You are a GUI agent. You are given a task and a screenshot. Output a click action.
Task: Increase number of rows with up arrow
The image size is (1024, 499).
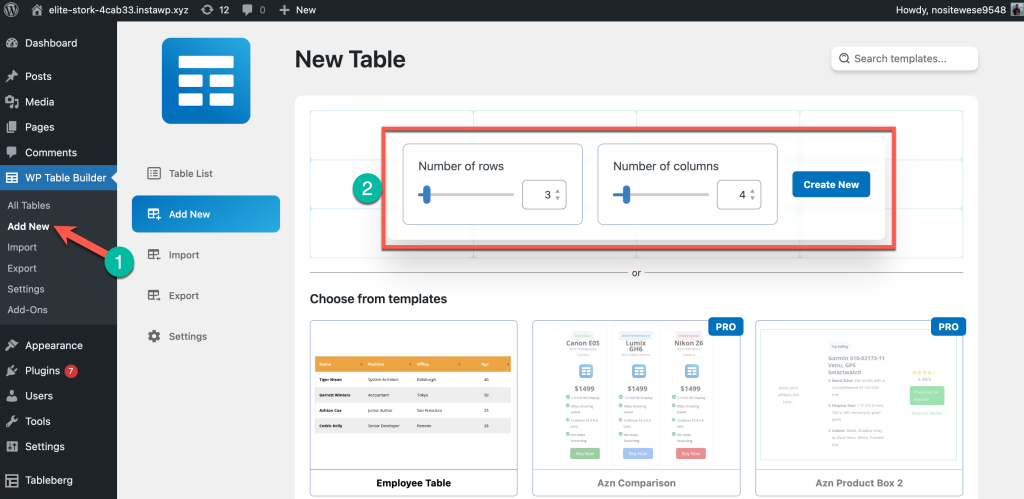(558, 191)
